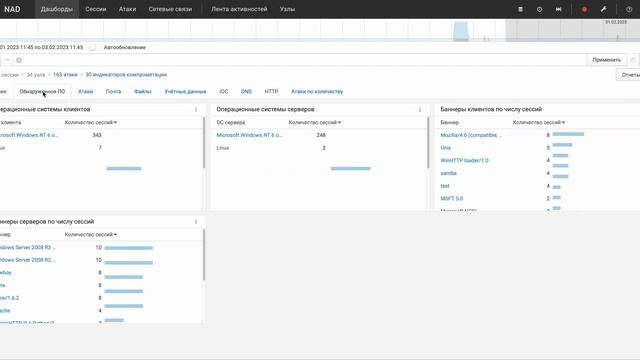Click the gray selected range on timeline
Screen dimensions: 640x360
point(573,30)
